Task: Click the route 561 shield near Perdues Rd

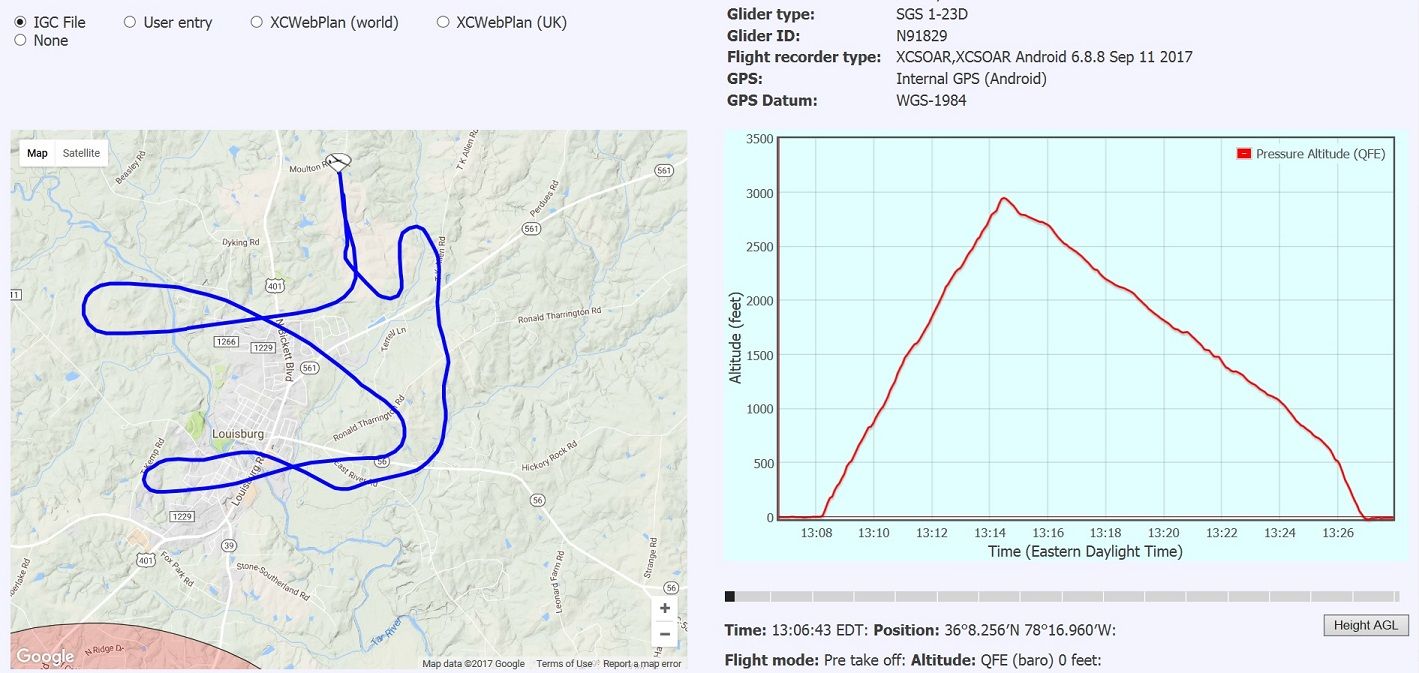Action: (x=531, y=229)
